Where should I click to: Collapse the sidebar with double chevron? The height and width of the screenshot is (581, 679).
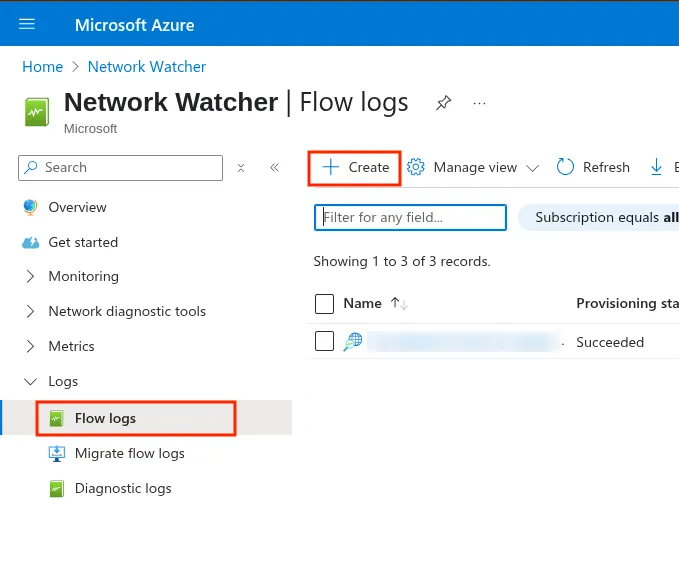click(x=275, y=167)
